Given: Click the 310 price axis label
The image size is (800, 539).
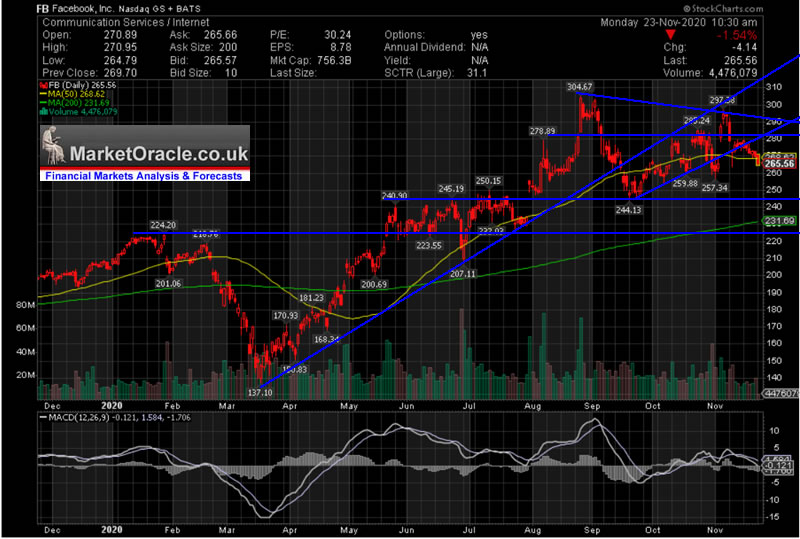Looking at the screenshot, I should 773,87.
